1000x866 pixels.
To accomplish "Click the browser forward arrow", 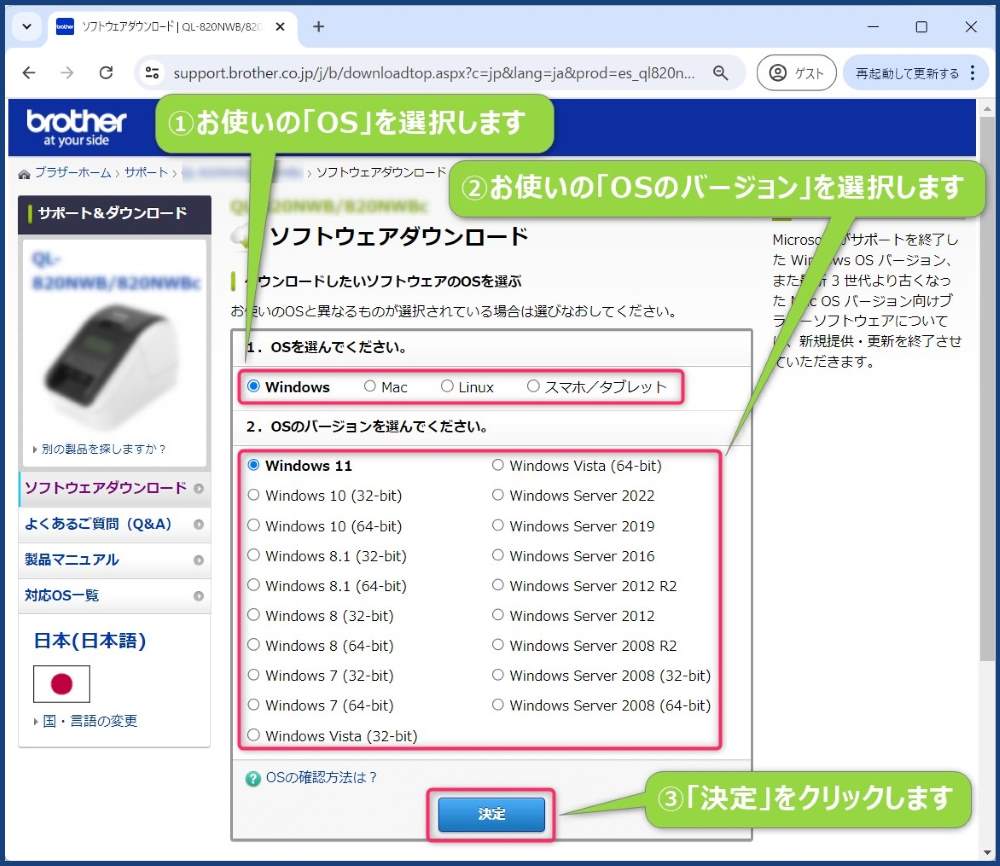I will click(x=67, y=73).
